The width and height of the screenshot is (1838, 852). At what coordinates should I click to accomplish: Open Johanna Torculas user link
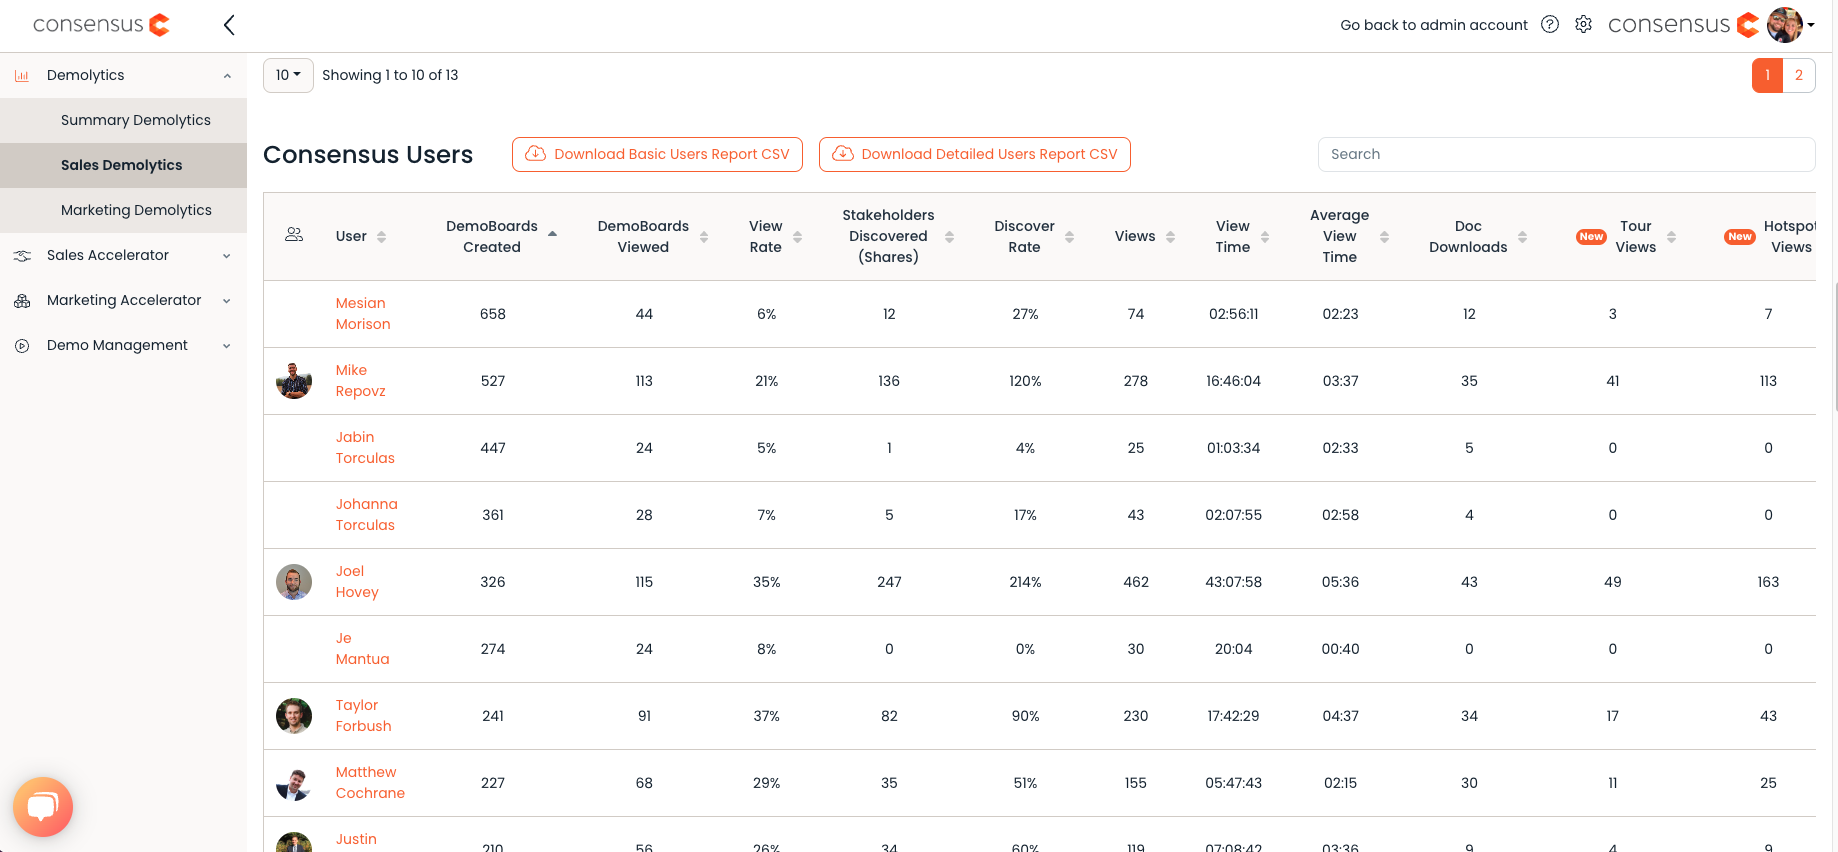(367, 515)
